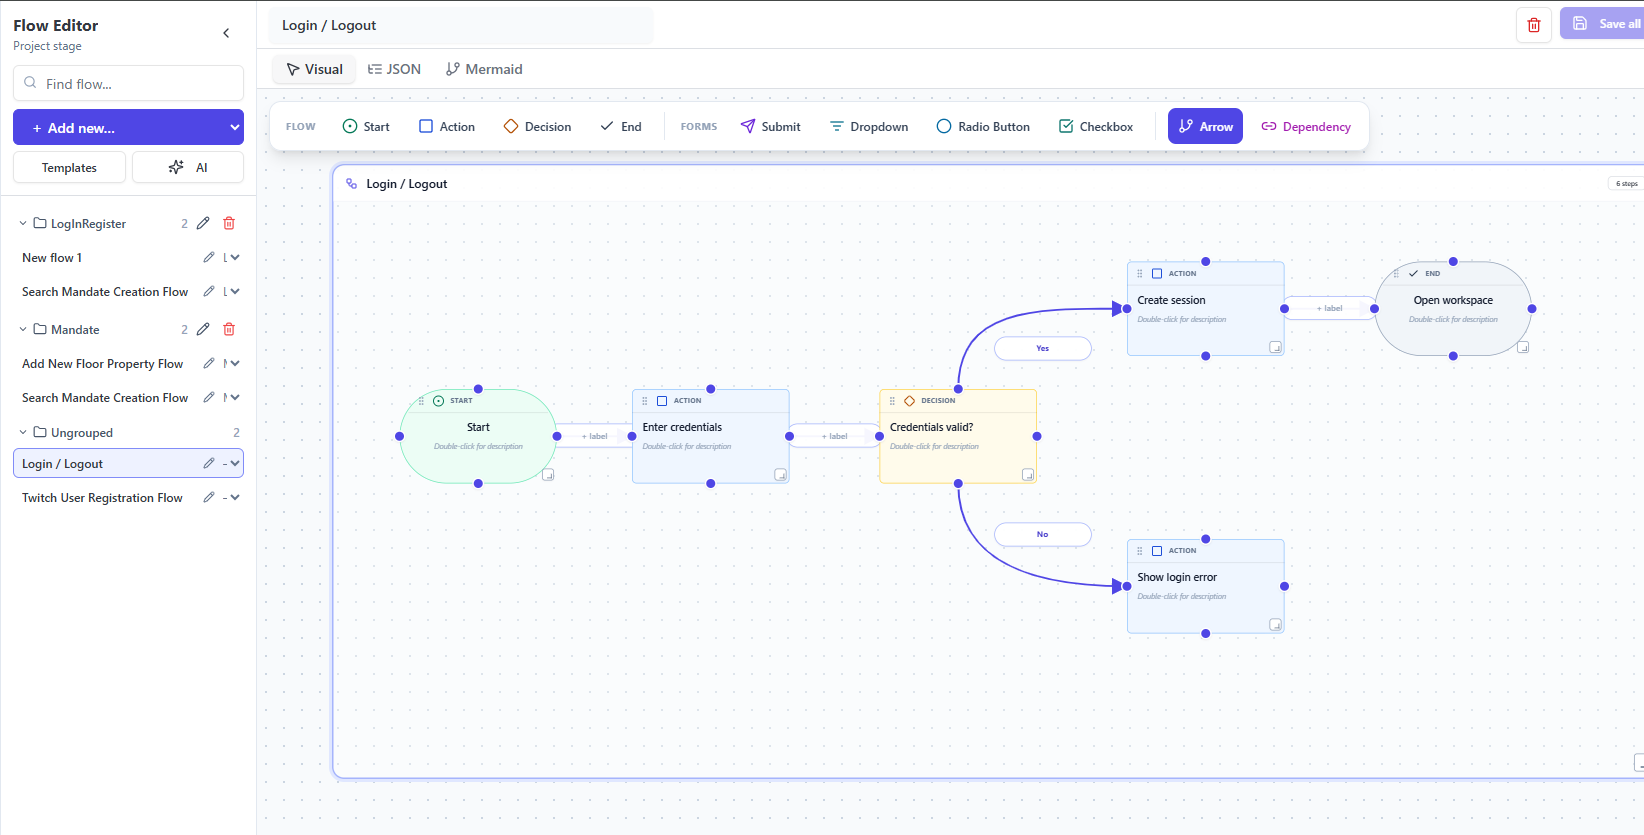Collapse the Mandate folder

click(x=23, y=329)
